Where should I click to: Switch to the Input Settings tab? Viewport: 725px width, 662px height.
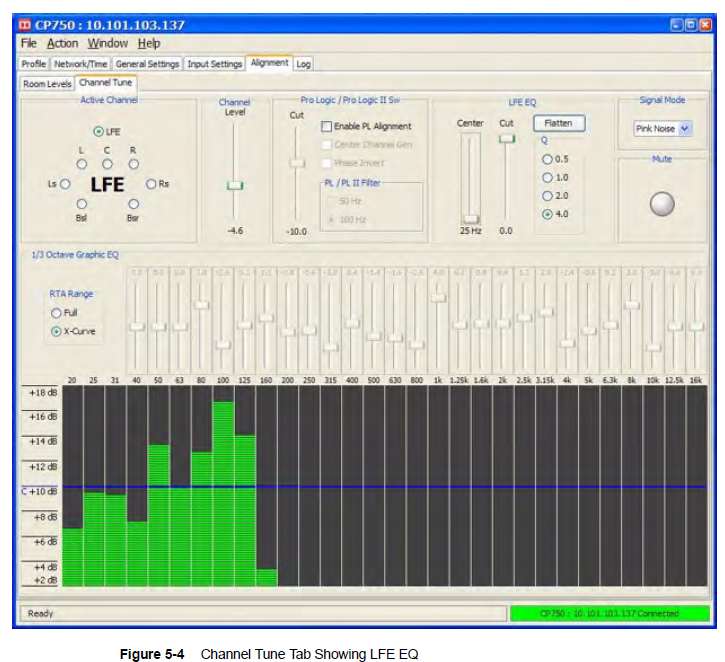point(215,64)
